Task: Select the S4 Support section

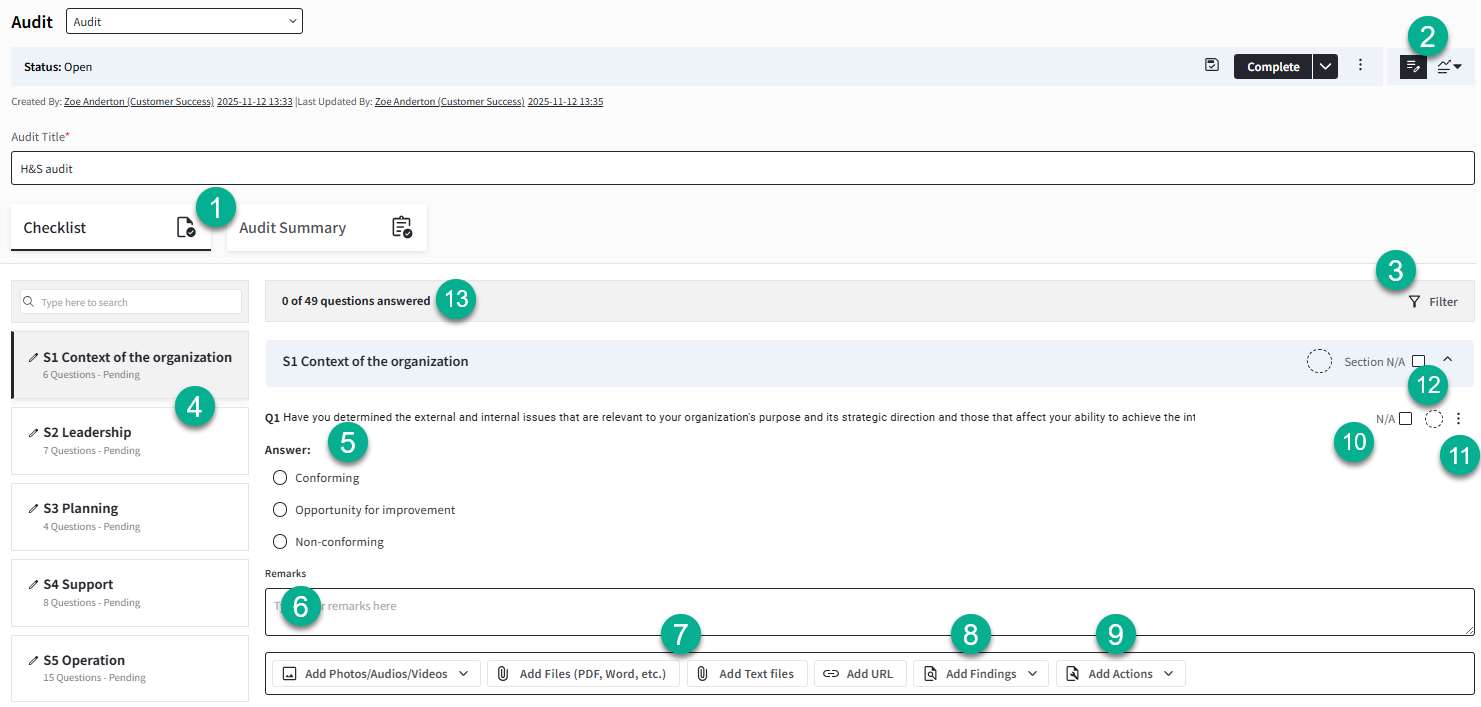Action: pyautogui.click(x=130, y=593)
